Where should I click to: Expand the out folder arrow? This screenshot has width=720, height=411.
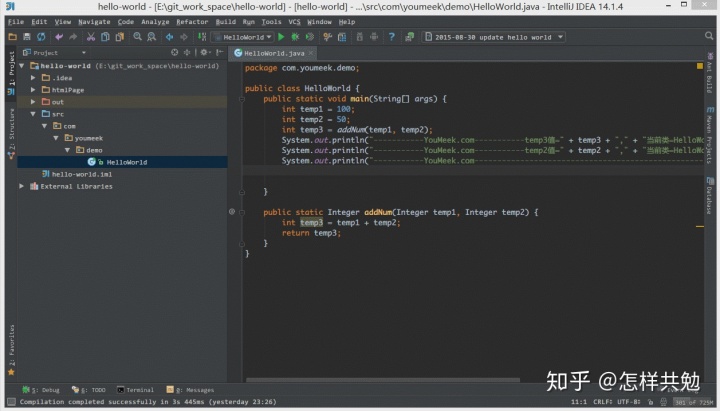pos(33,102)
